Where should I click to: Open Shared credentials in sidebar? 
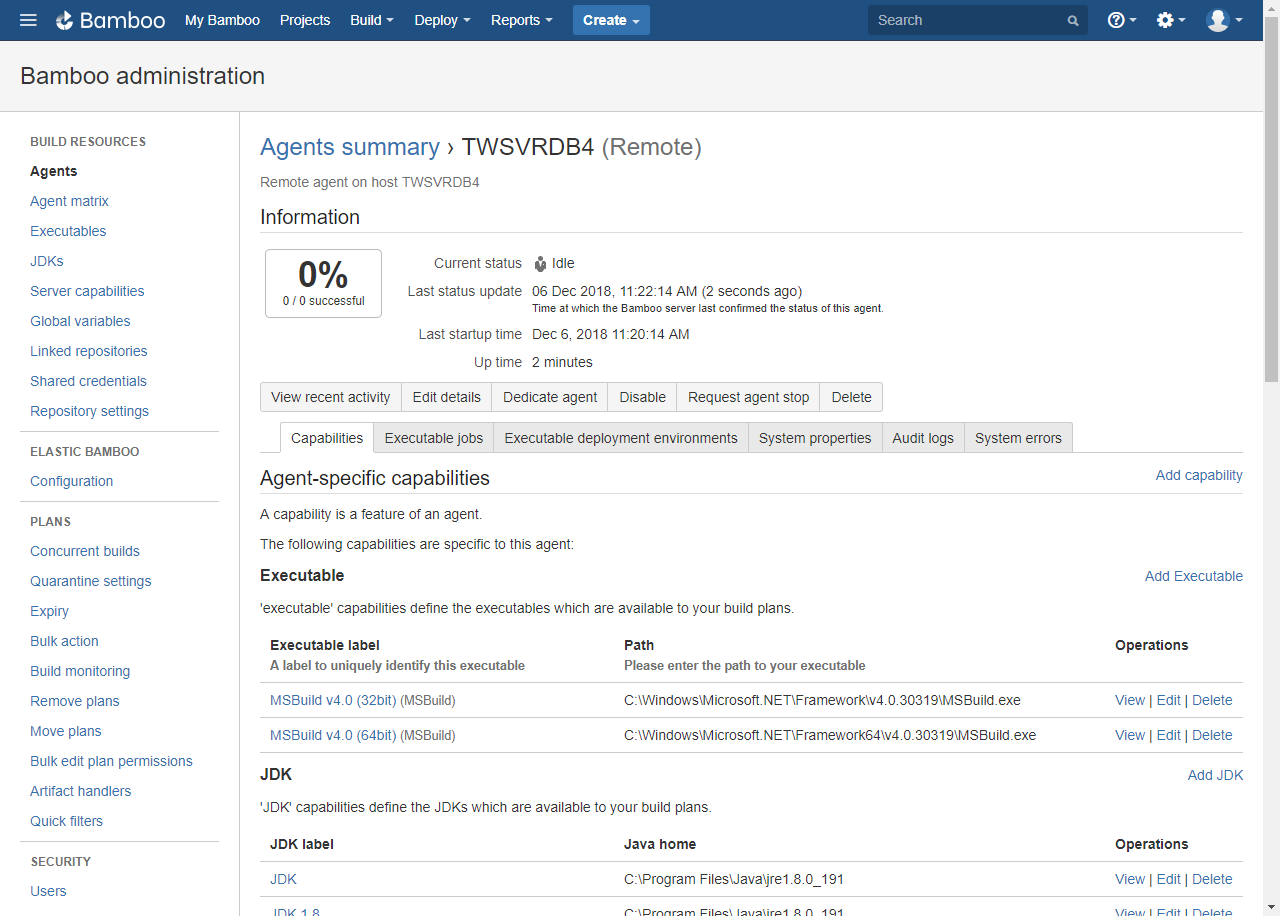(88, 381)
